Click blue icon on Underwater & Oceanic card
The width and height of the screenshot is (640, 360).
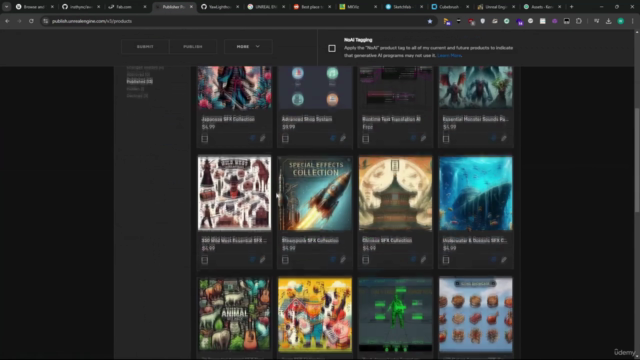pyautogui.click(x=493, y=260)
